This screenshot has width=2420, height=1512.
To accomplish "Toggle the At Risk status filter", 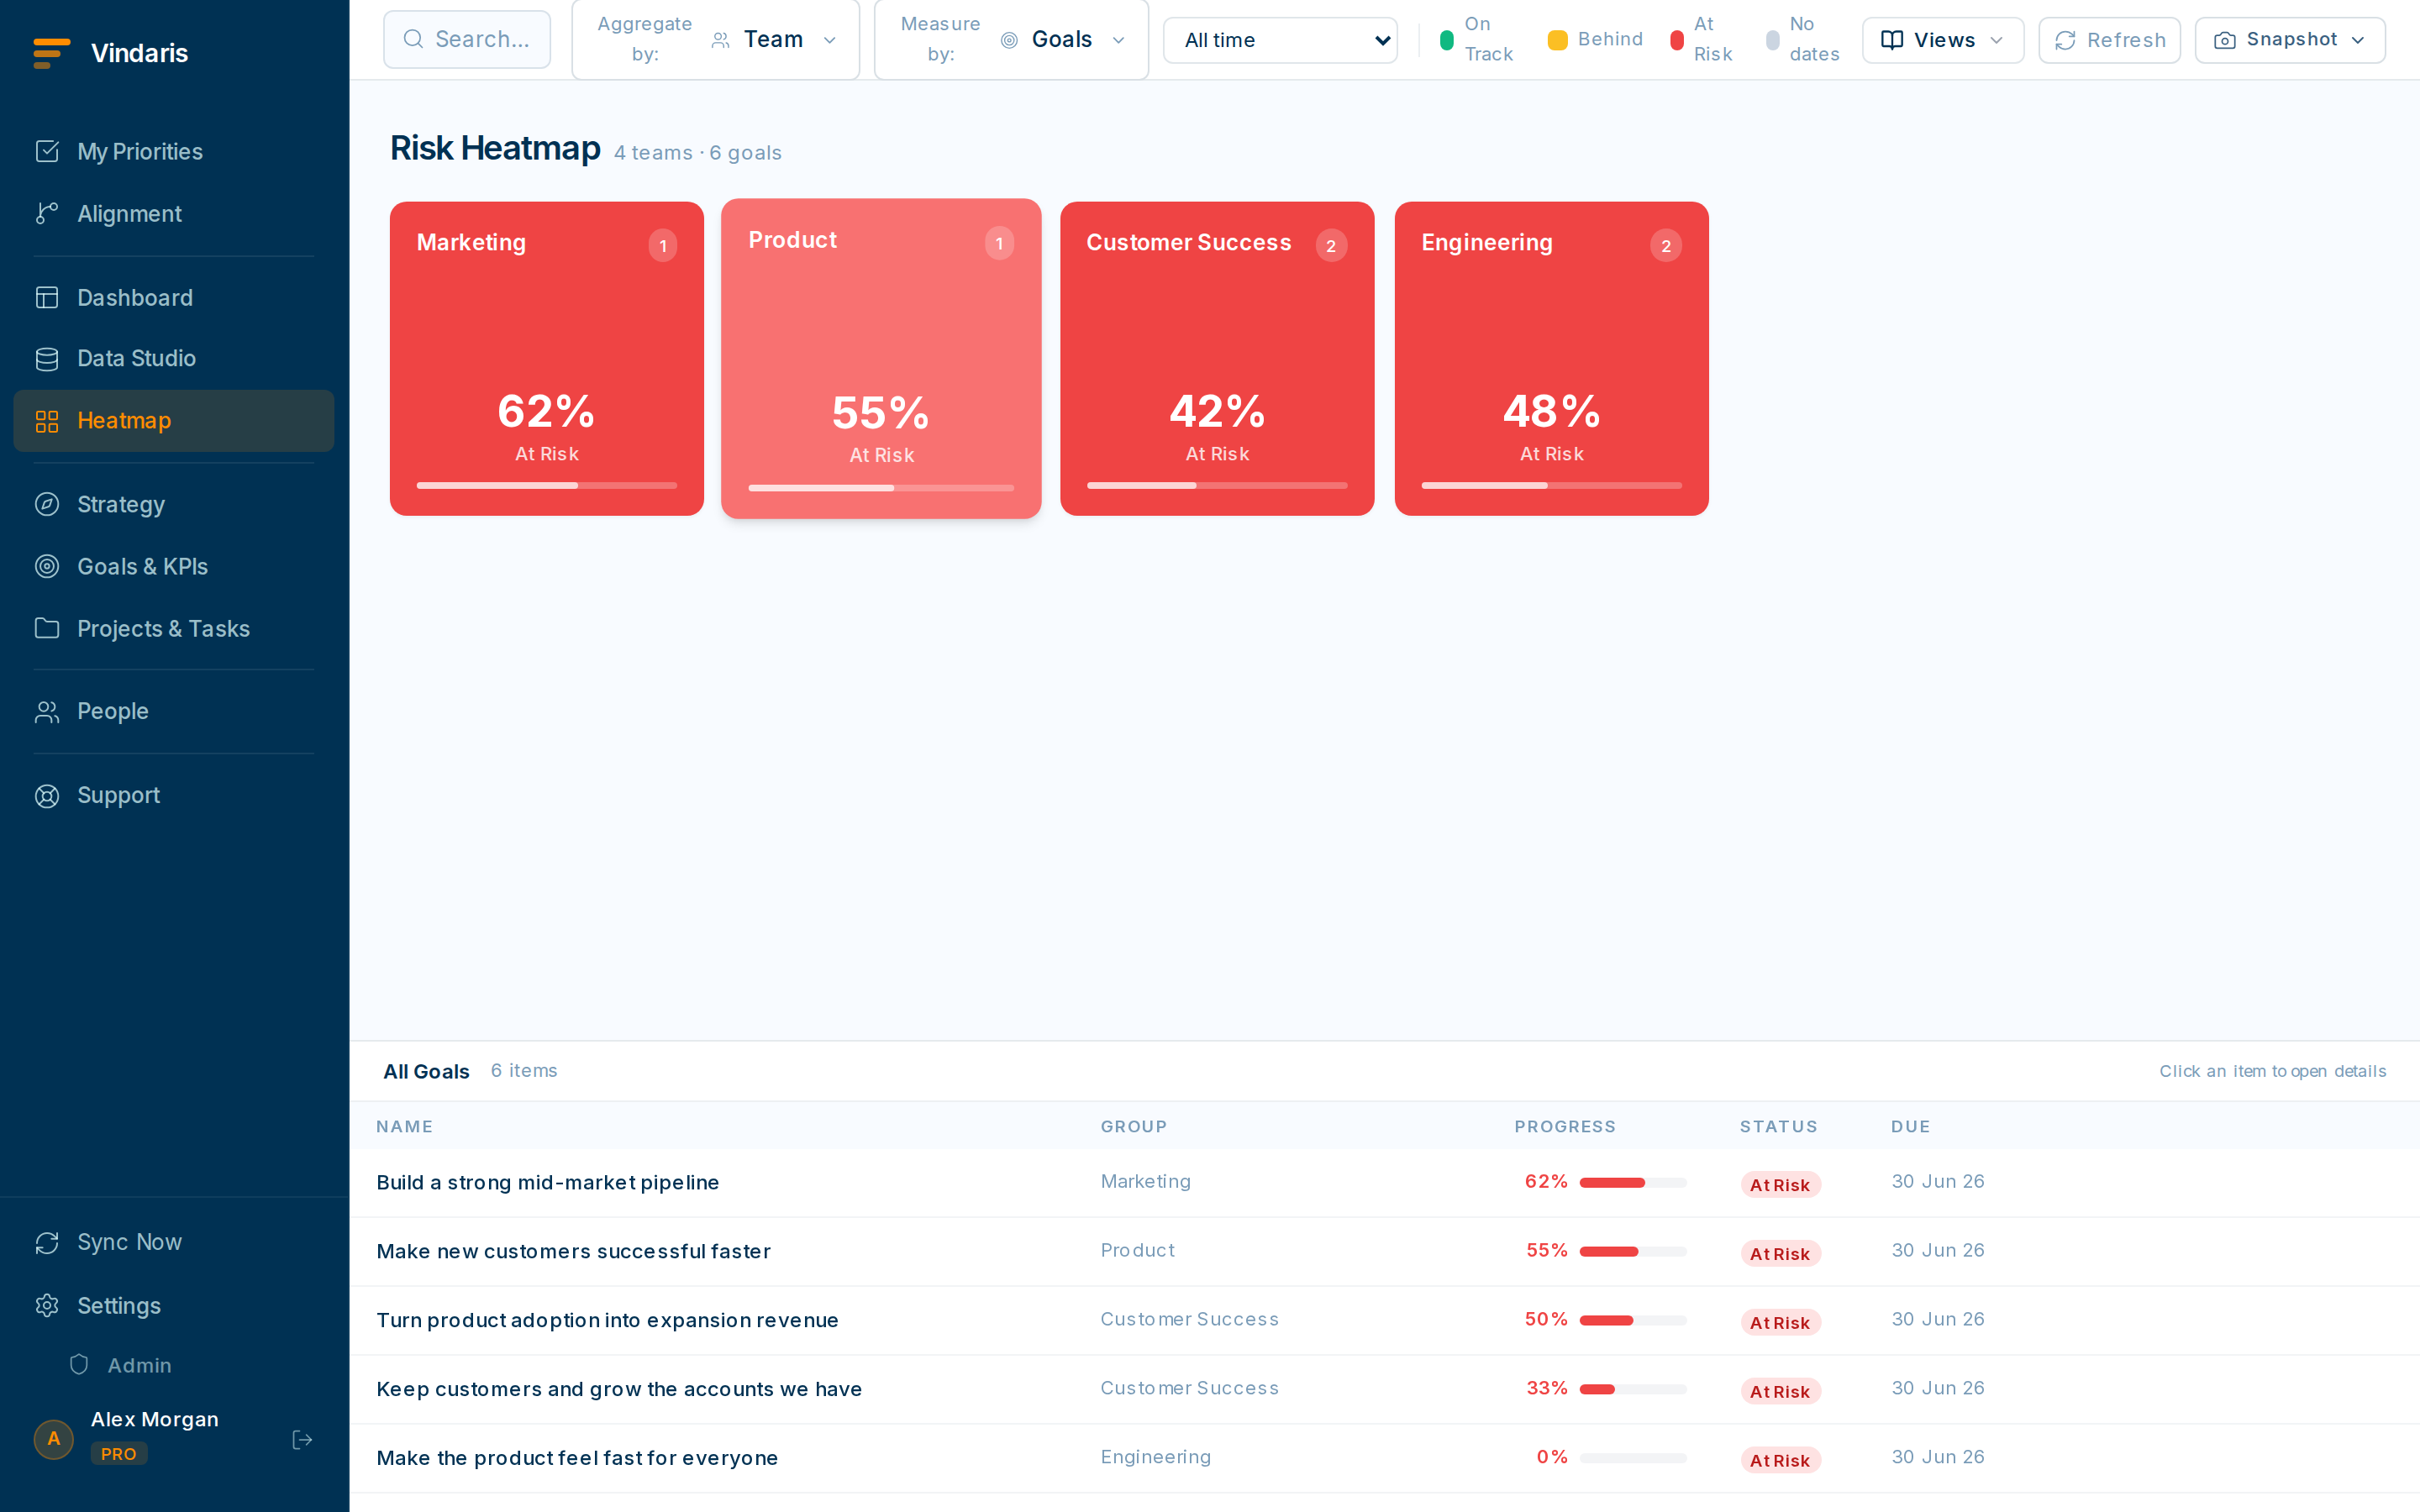I will click(x=1701, y=39).
